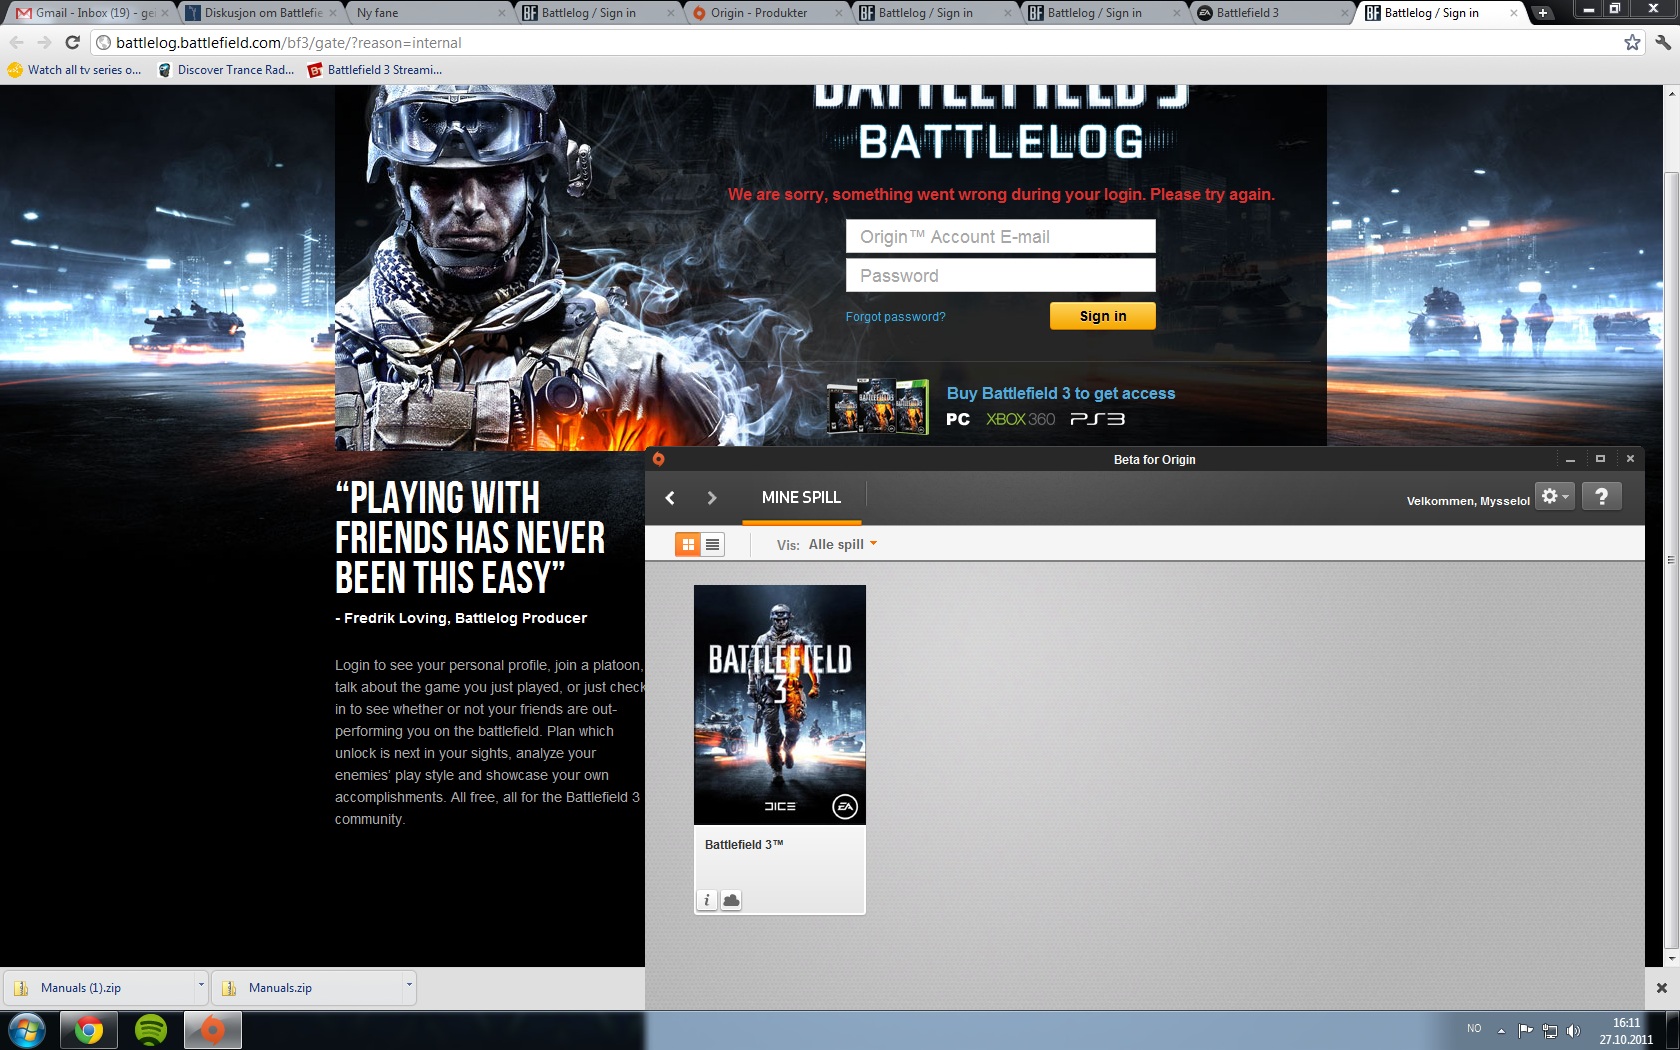This screenshot has width=1680, height=1050.
Task: Open the Origin settings gear menu
Action: point(1554,496)
